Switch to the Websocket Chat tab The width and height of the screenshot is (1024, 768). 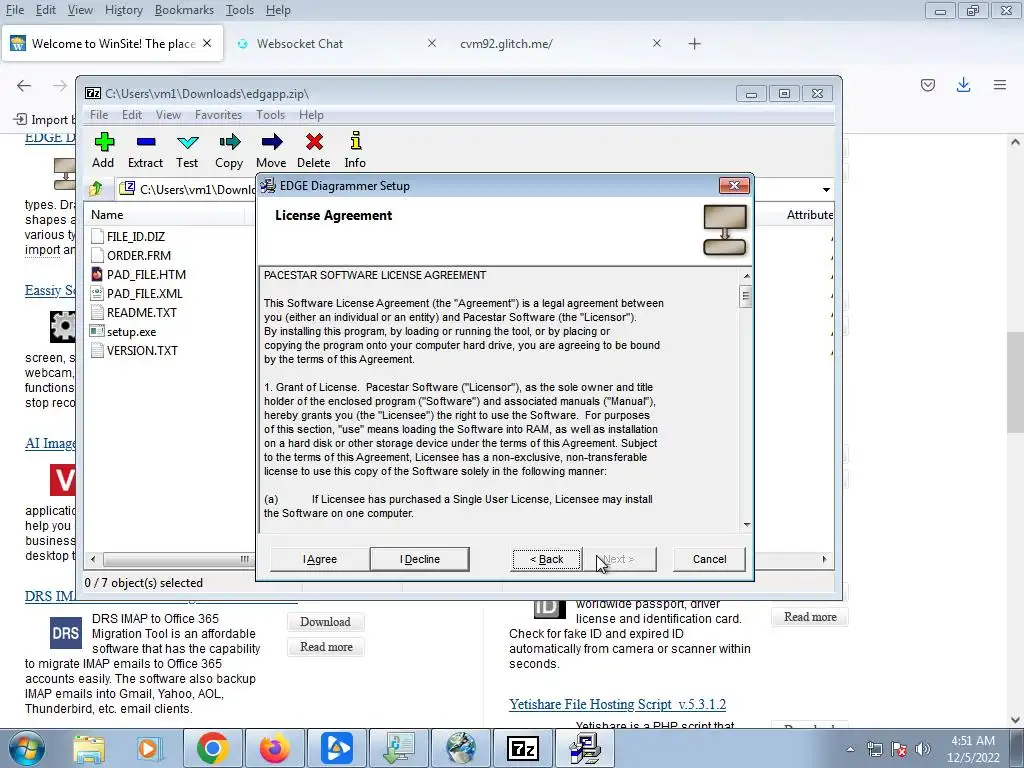[x=300, y=44]
